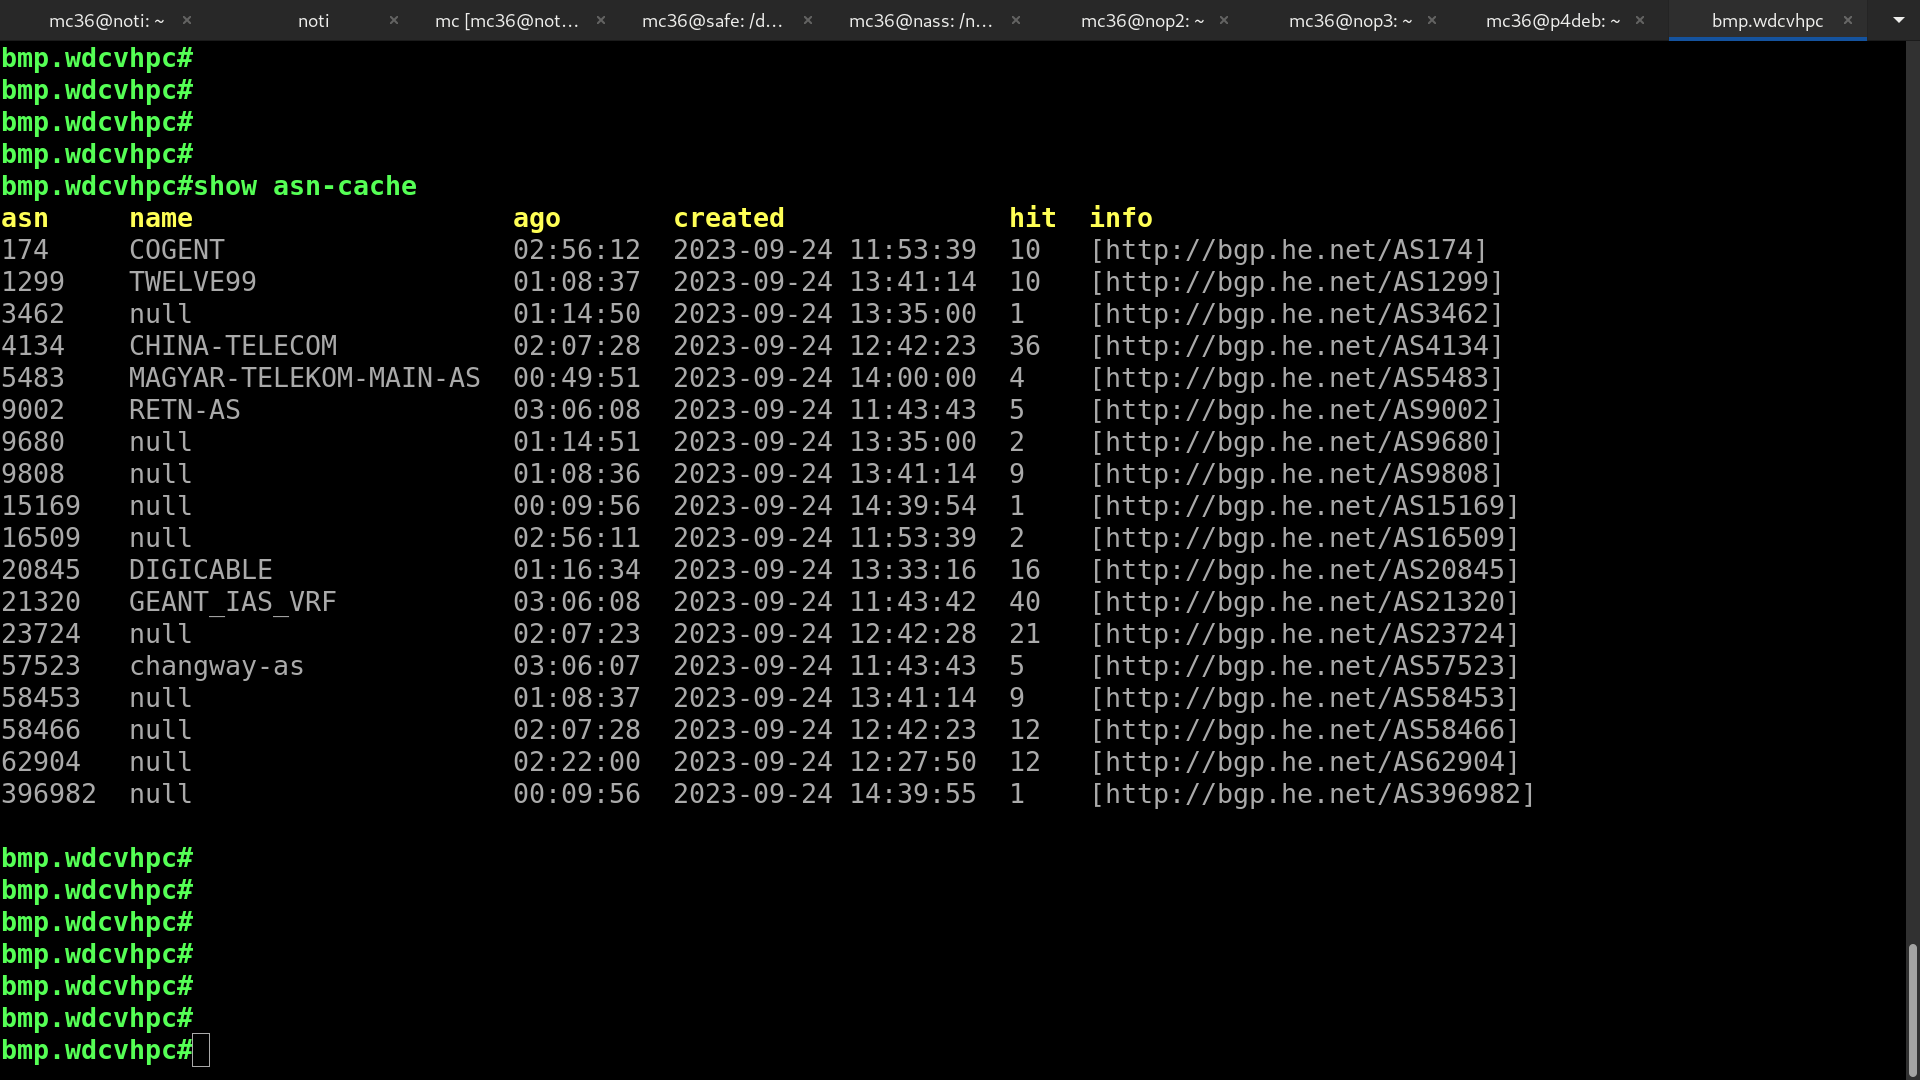Click the terminal vertical scrollbar thumb
Viewport: 1920px width, 1080px height.
coord(1912,1008)
